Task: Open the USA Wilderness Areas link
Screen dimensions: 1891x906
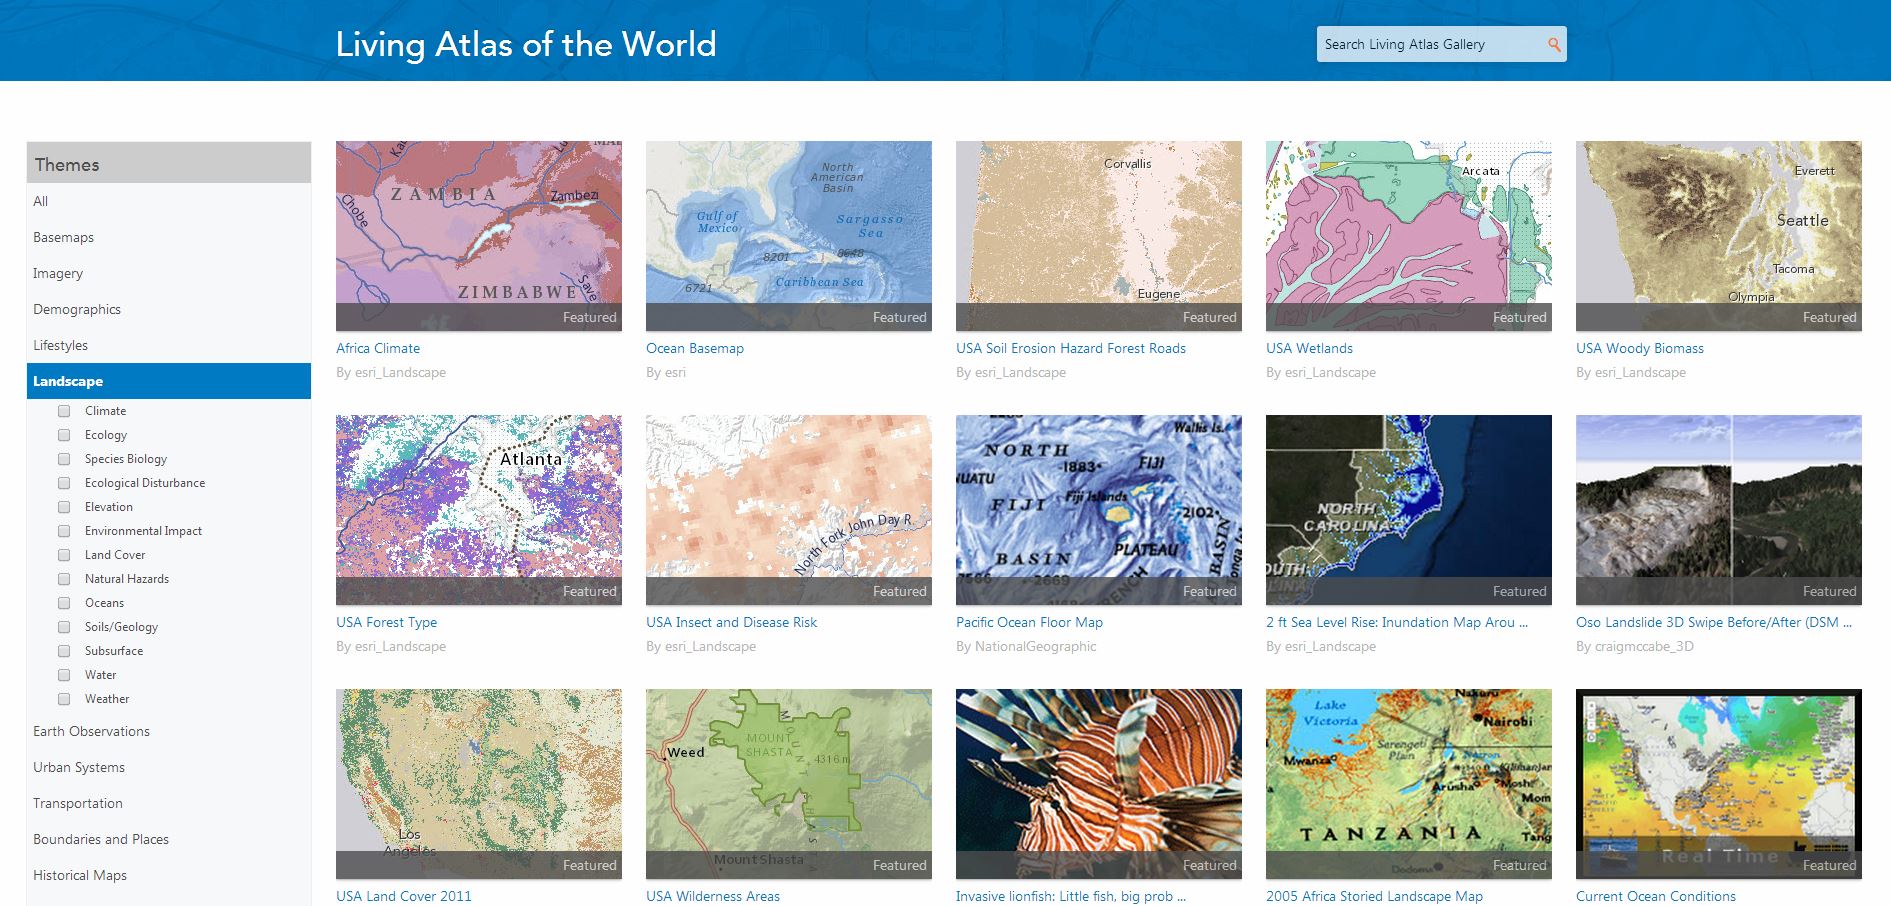Action: click(x=713, y=896)
